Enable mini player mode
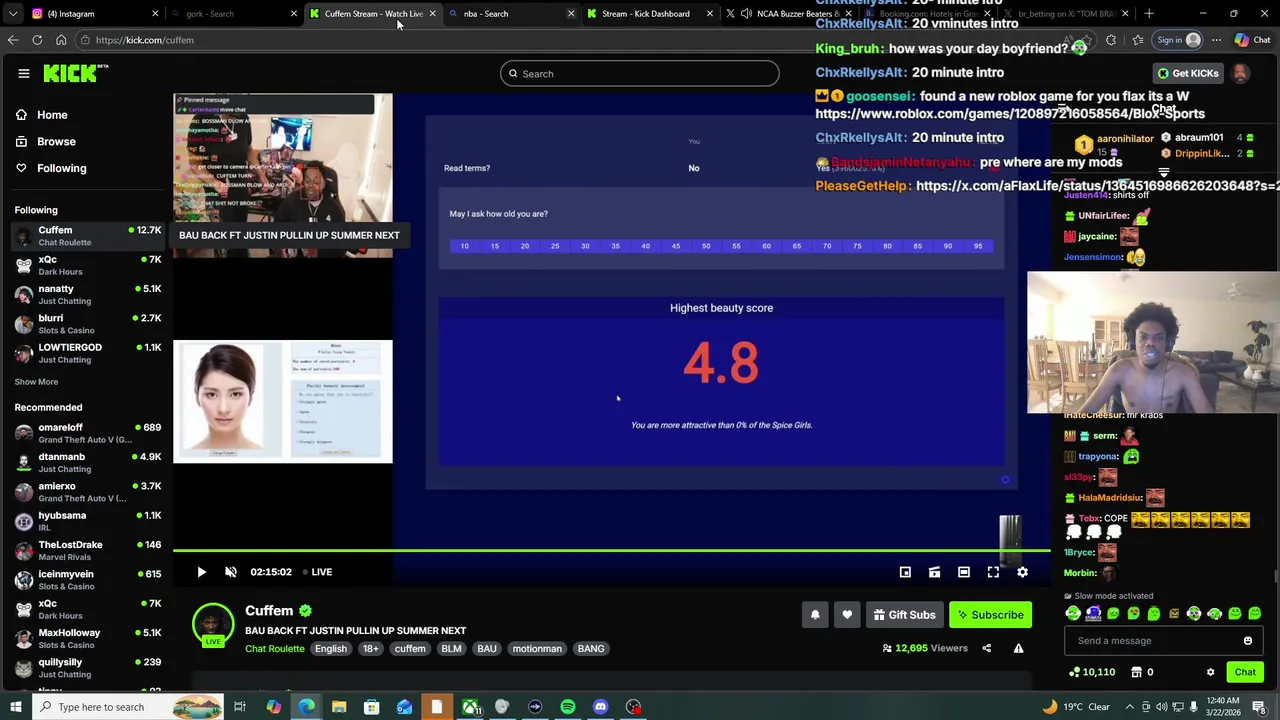 [905, 572]
